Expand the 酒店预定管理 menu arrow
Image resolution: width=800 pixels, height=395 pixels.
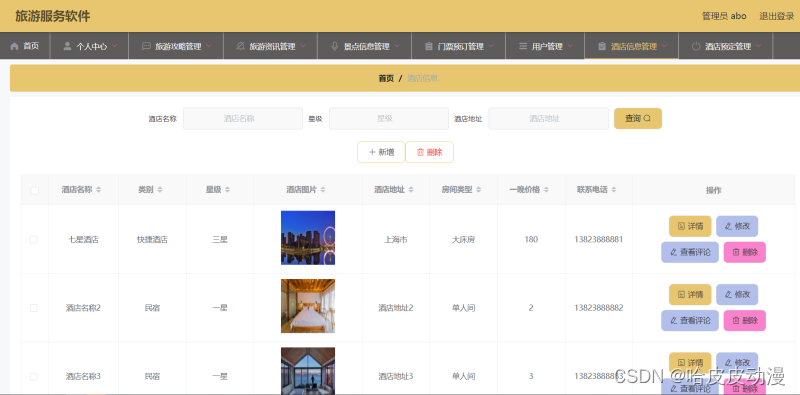(x=759, y=46)
